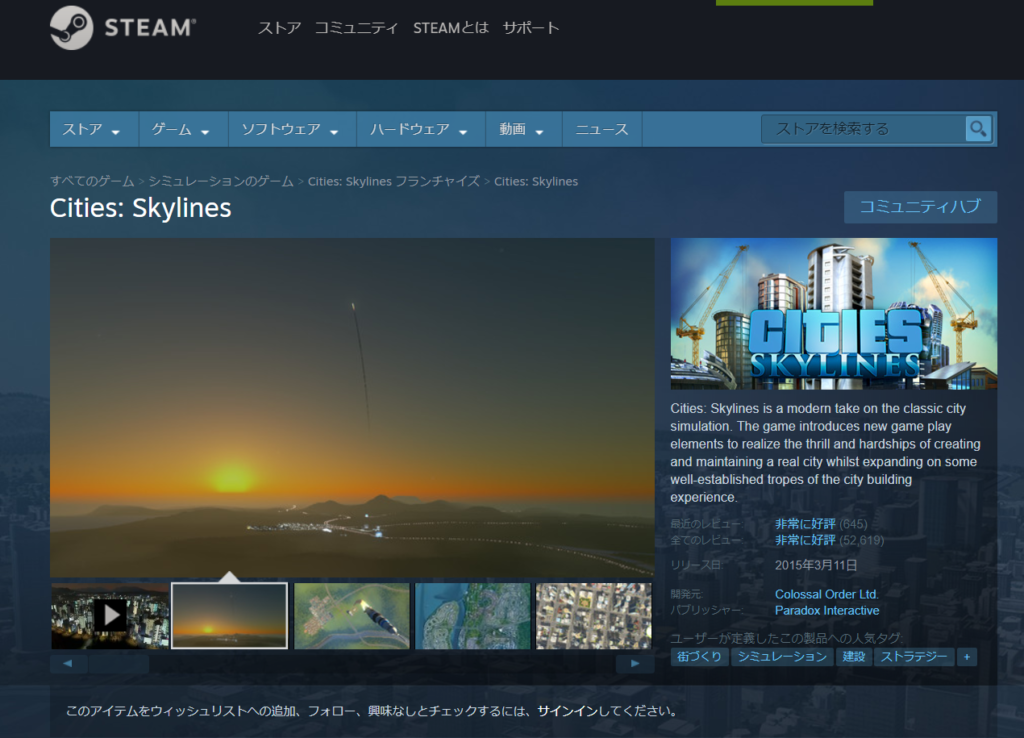Click inside the store search field
This screenshot has height=738, width=1024.
(862, 129)
